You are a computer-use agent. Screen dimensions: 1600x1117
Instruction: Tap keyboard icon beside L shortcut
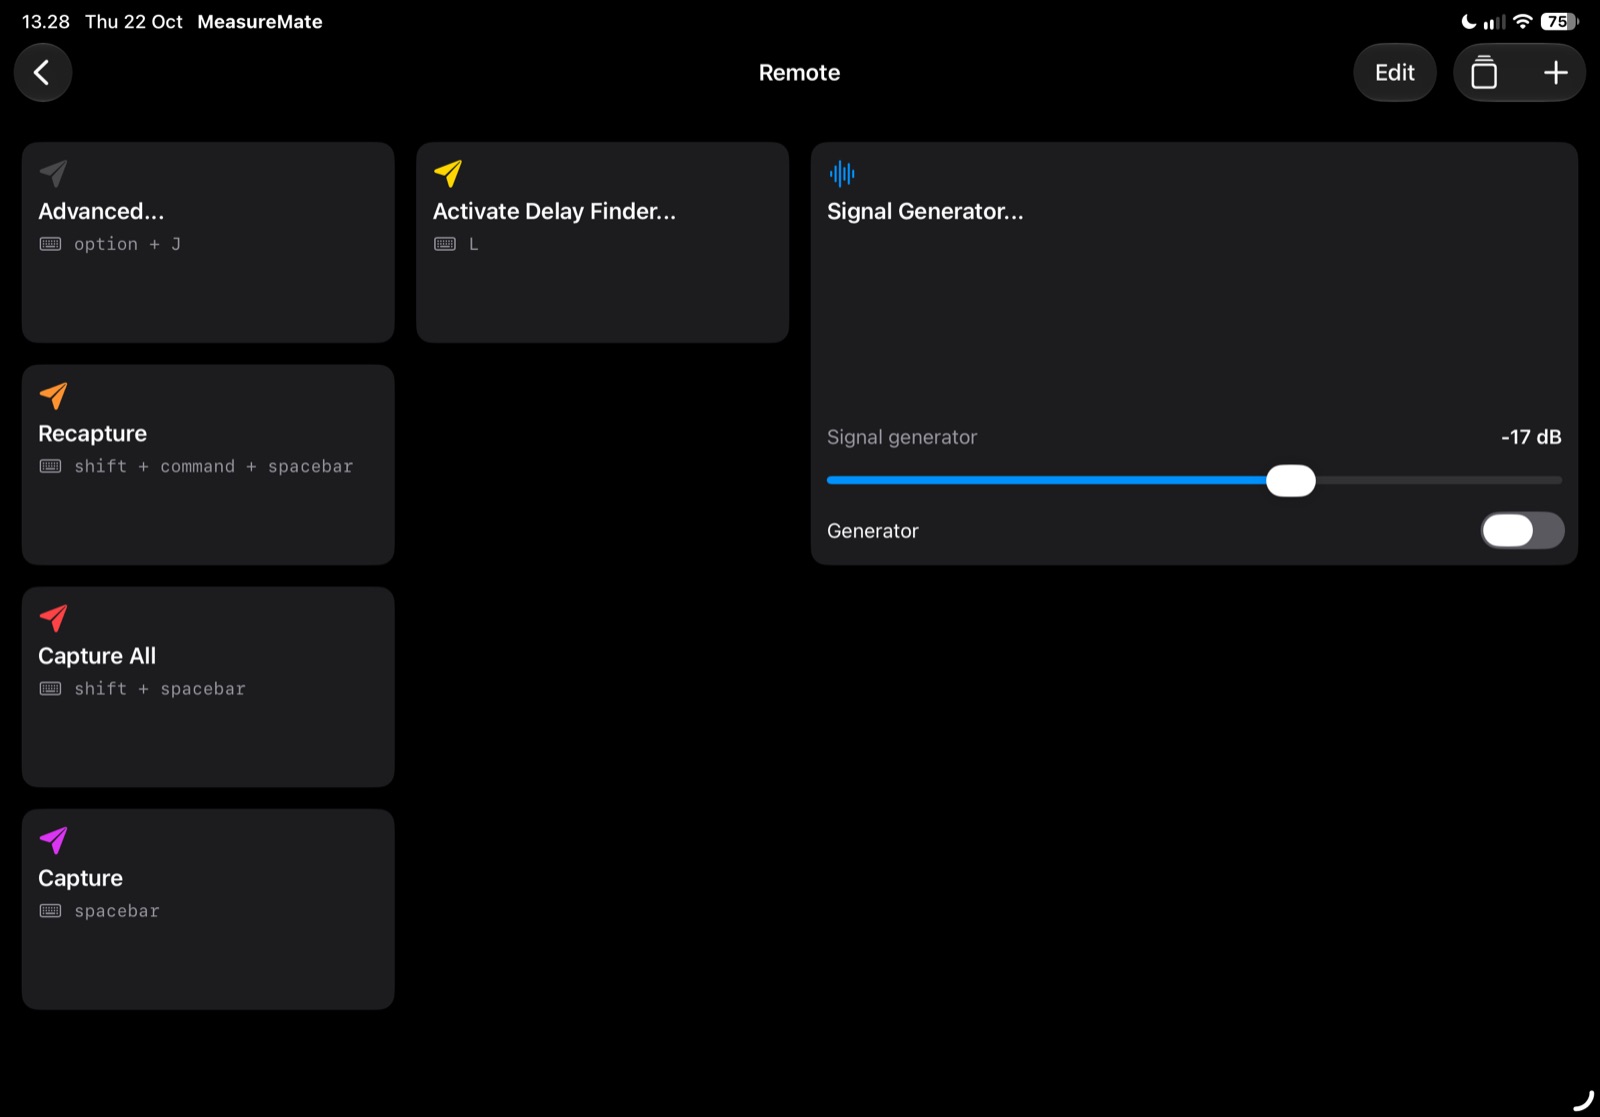click(x=445, y=244)
